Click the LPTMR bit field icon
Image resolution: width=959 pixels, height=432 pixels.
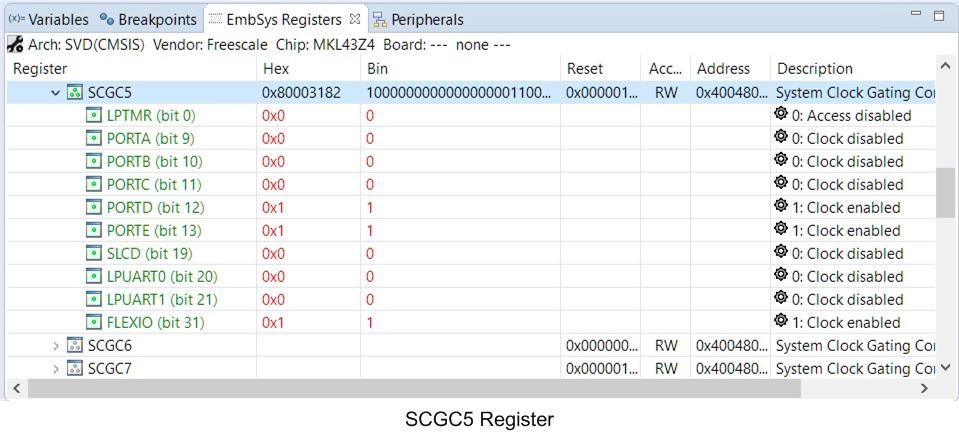[94, 115]
